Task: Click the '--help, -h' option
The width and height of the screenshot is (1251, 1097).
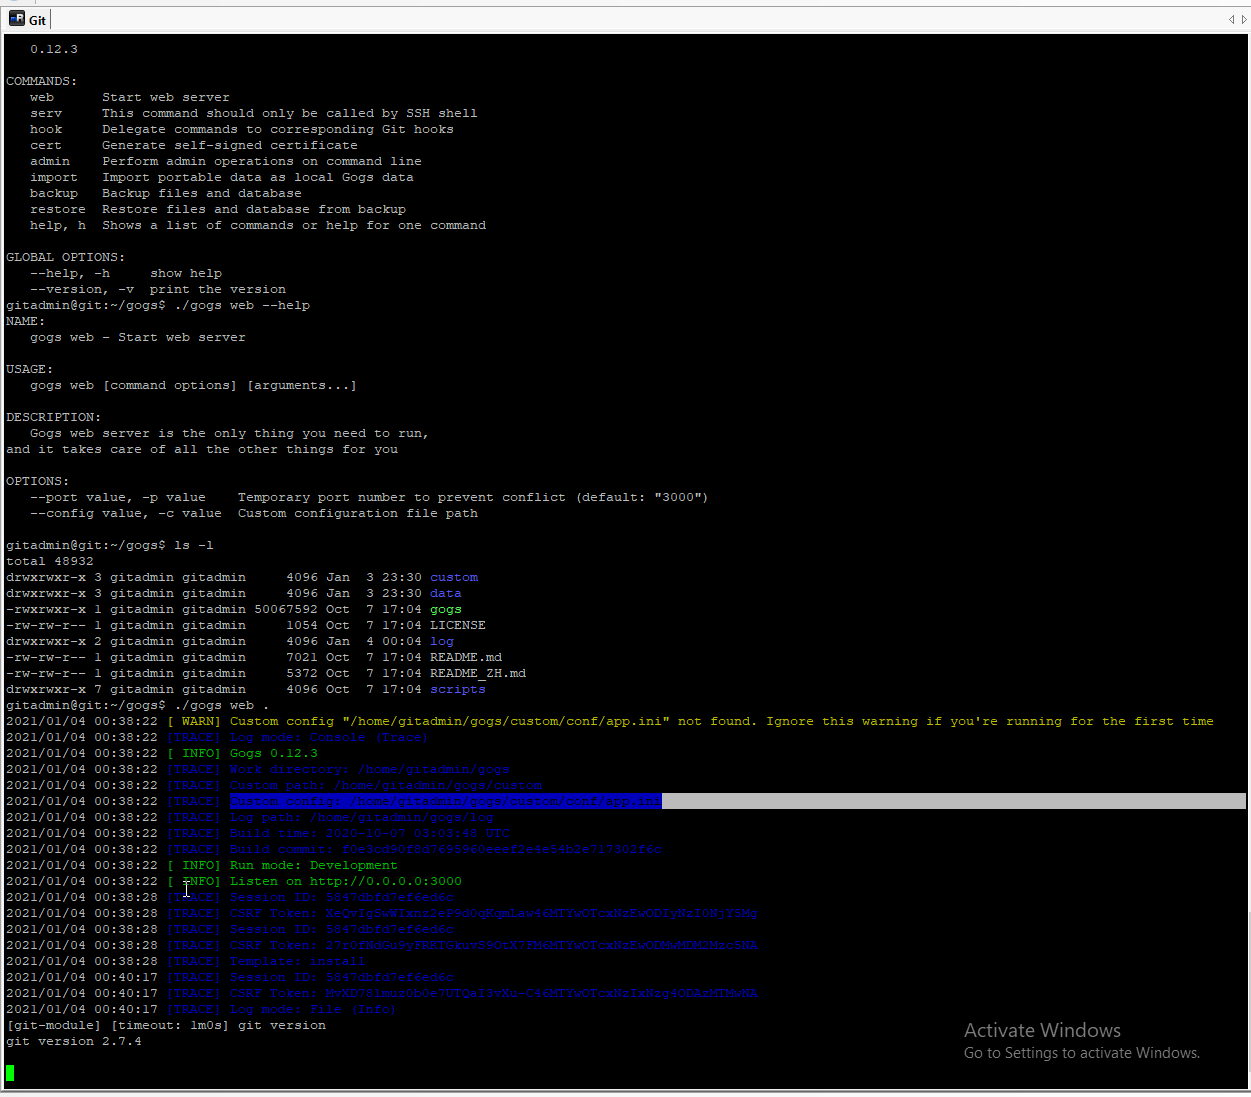Action: (x=70, y=273)
